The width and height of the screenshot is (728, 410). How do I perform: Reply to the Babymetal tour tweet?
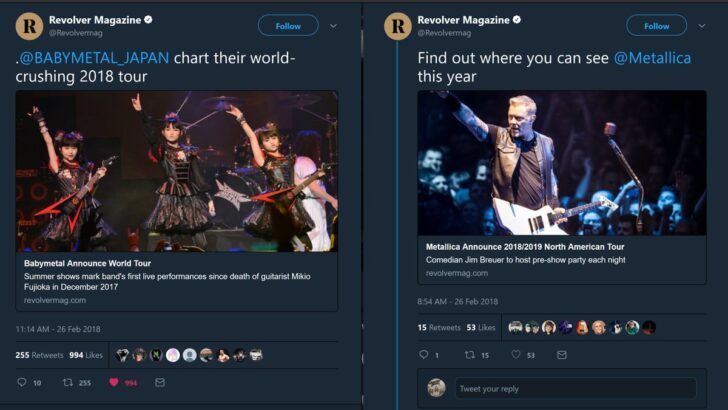[22, 382]
